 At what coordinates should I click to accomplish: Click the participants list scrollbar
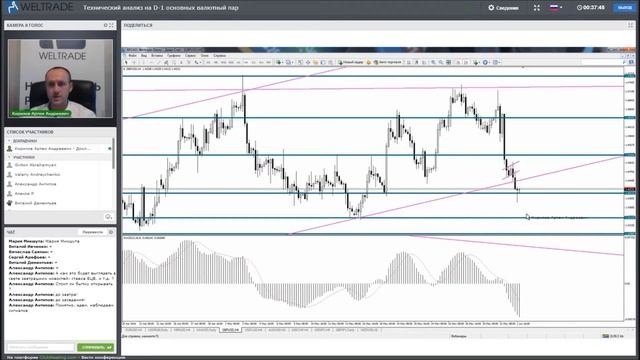[x=113, y=153]
